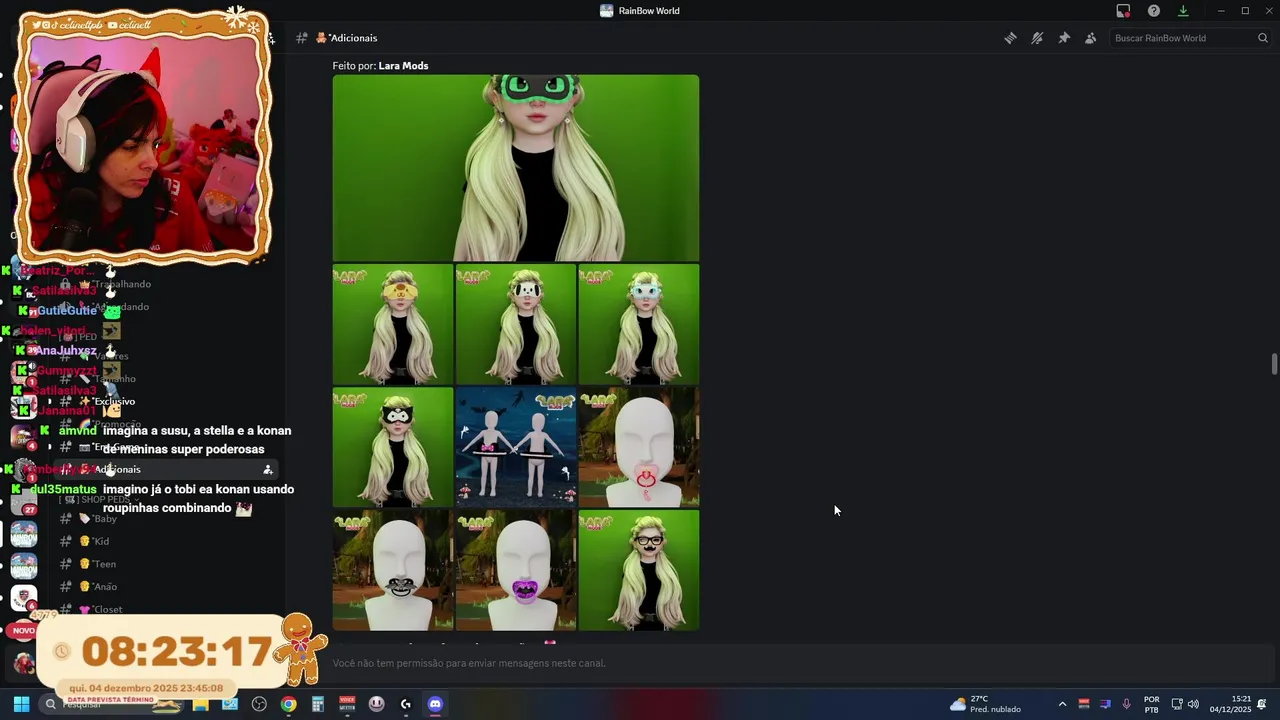Open the Calculator taskbar icon

point(318,704)
